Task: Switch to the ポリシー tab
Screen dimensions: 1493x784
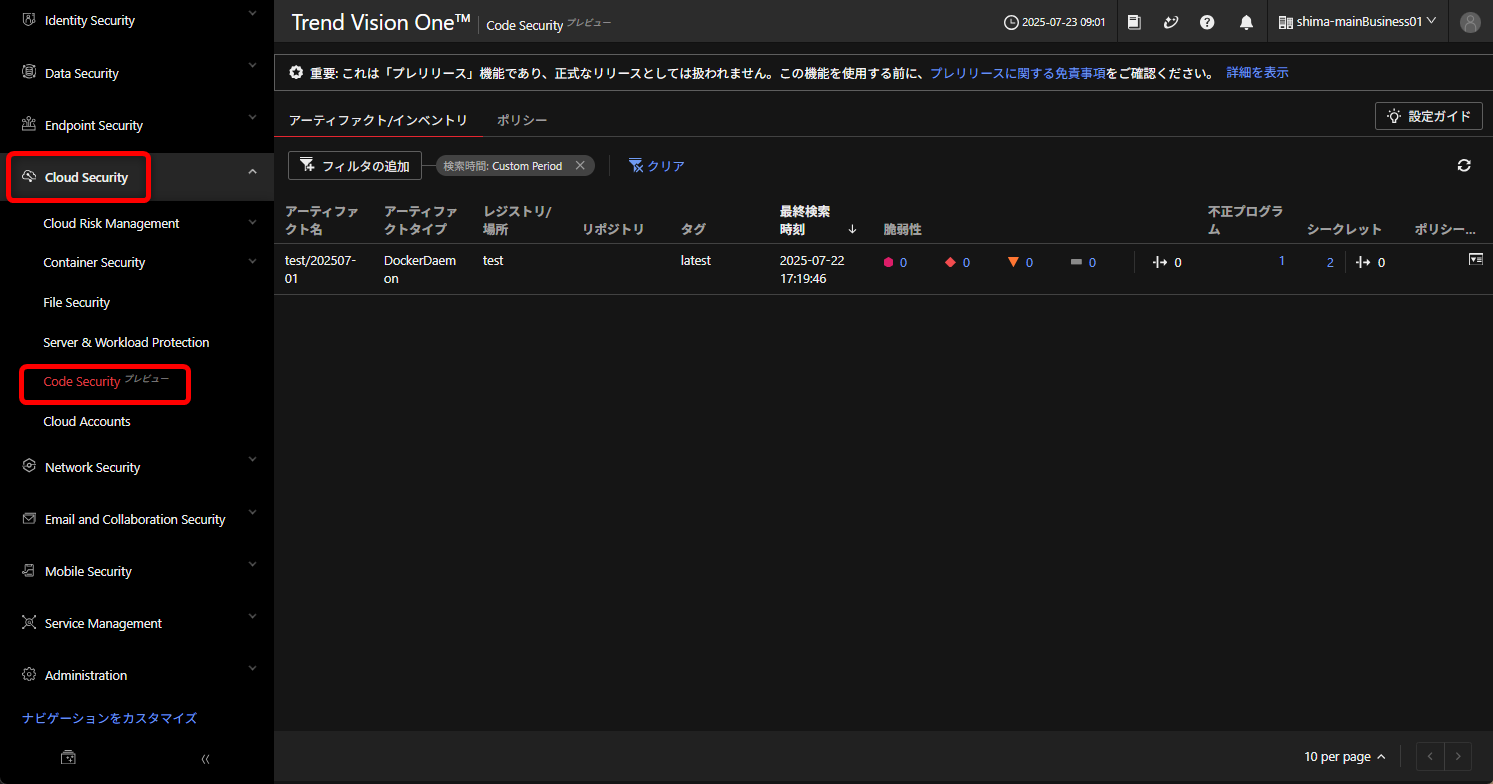Action: tap(522, 120)
